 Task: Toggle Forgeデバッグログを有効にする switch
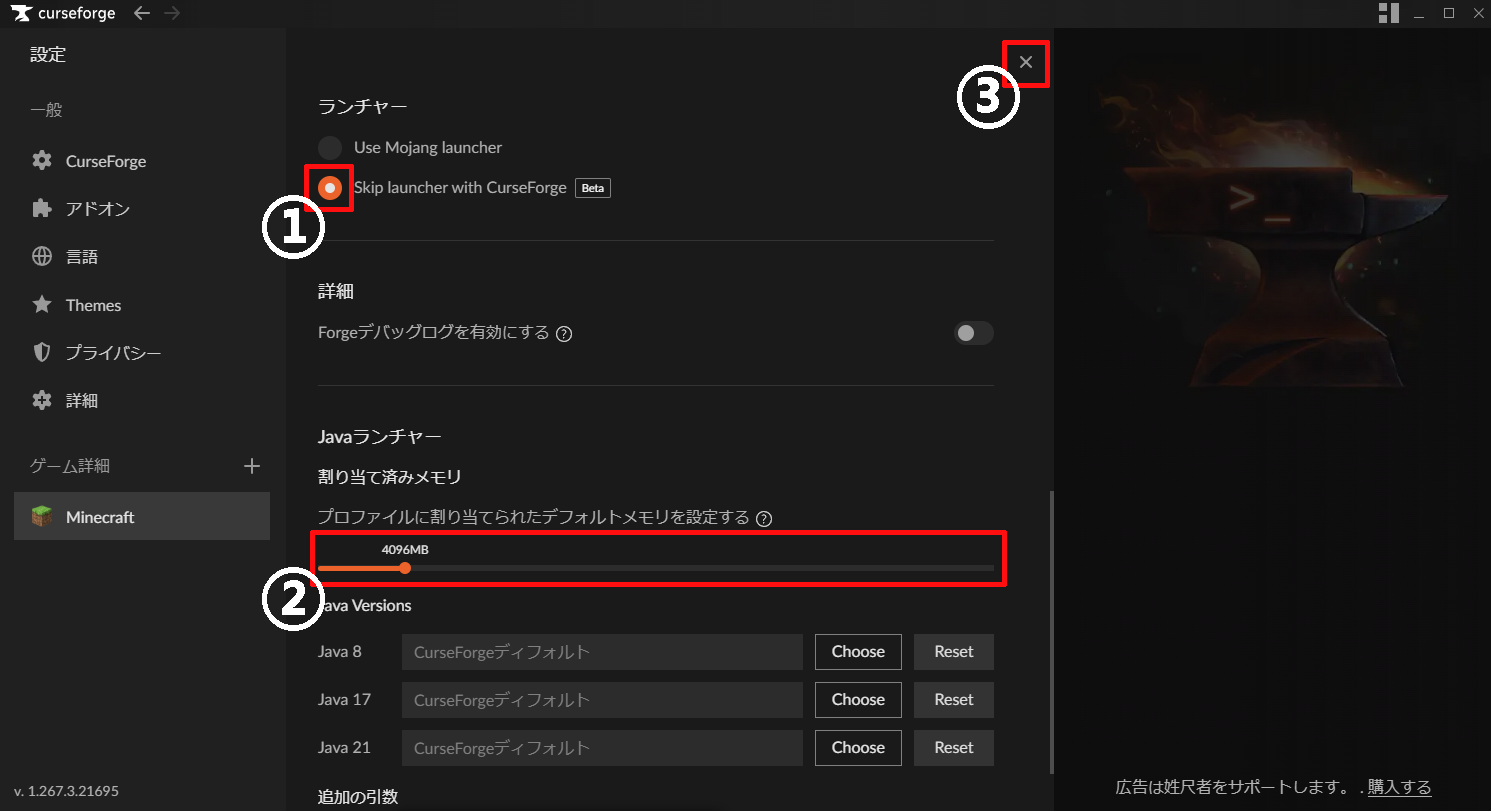point(974,333)
